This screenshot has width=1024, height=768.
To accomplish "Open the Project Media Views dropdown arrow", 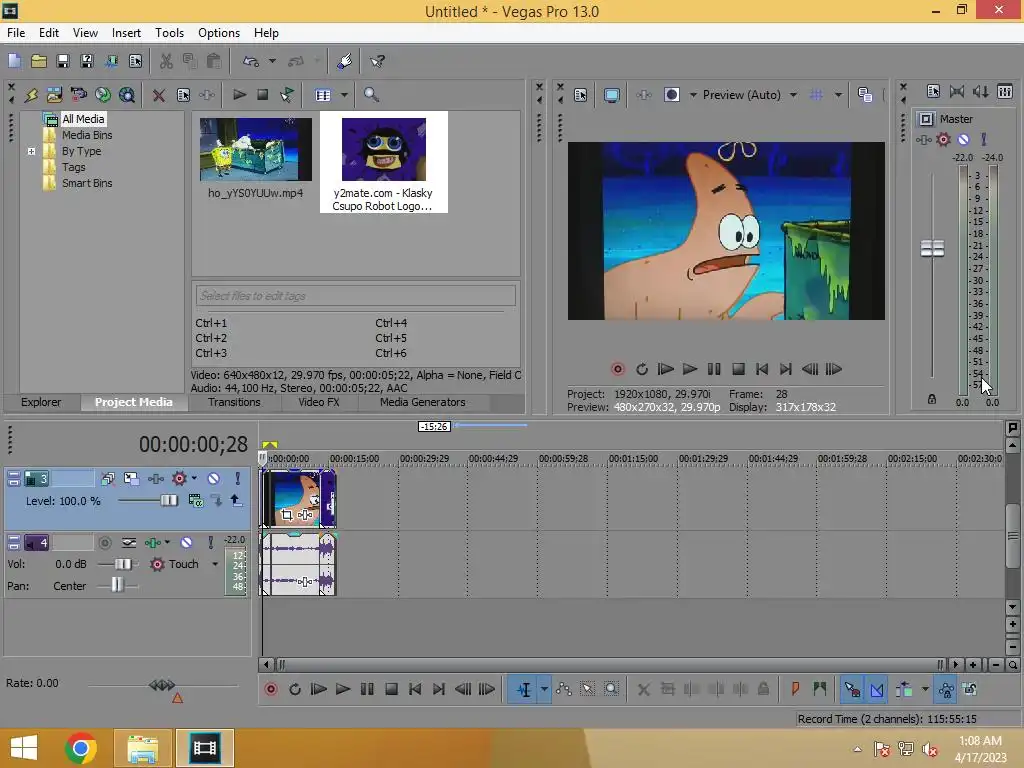I will coord(344,95).
